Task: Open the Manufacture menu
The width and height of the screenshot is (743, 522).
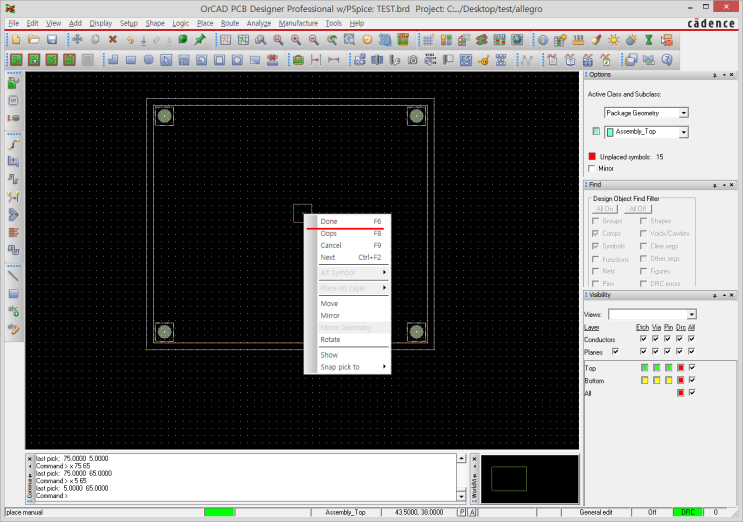Action: point(298,22)
